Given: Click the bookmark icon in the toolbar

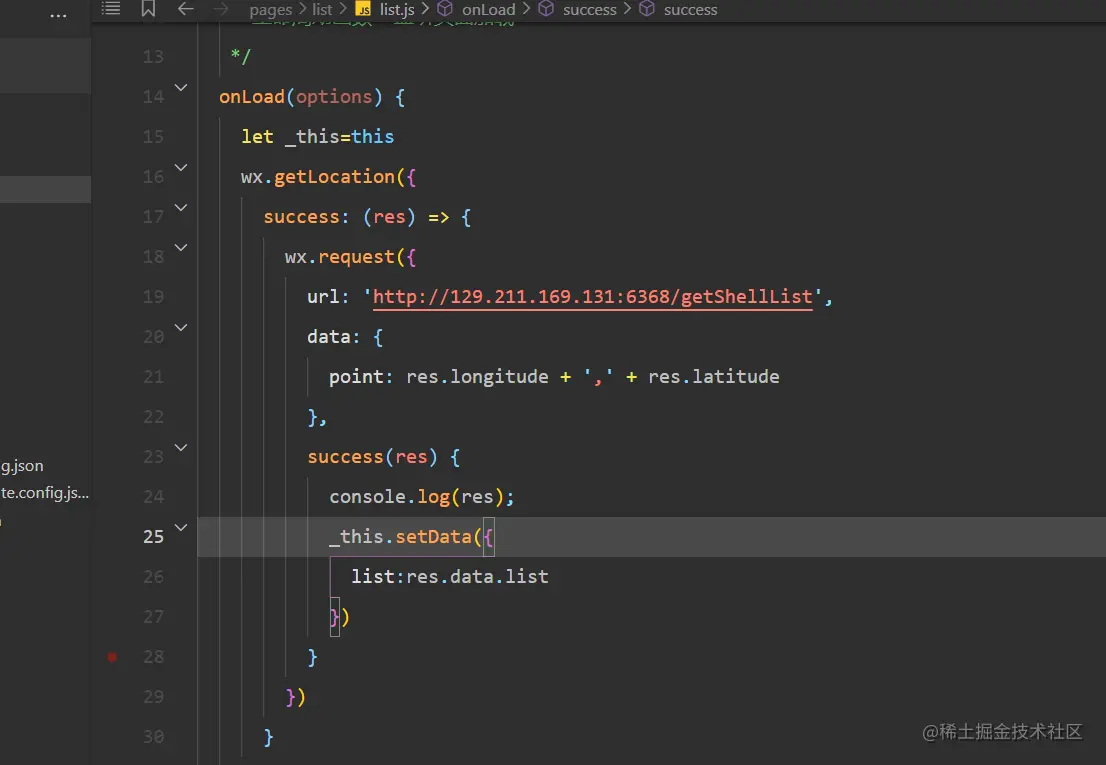Looking at the screenshot, I should pos(148,9).
